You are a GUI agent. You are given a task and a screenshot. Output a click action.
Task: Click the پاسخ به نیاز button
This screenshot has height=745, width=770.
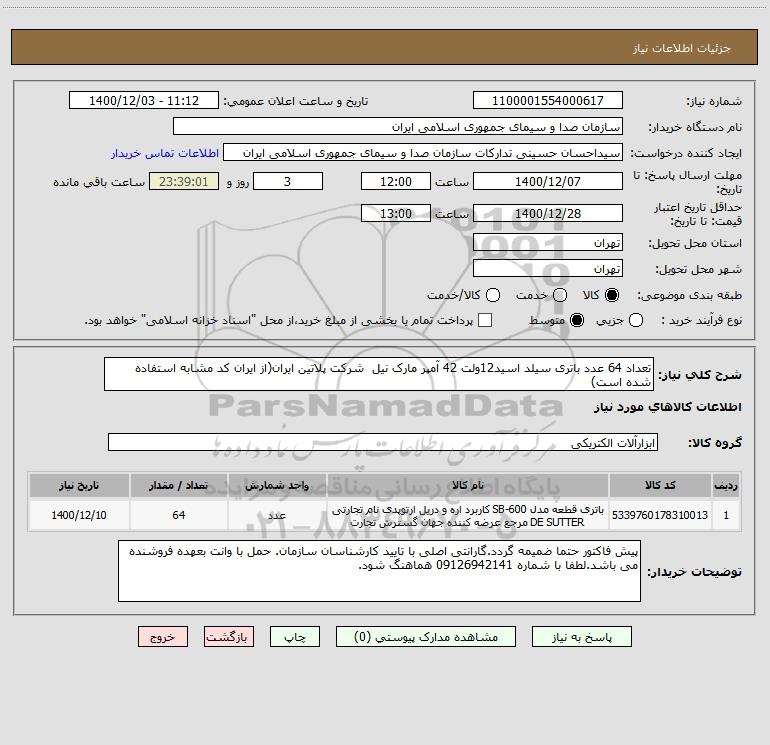coord(581,636)
